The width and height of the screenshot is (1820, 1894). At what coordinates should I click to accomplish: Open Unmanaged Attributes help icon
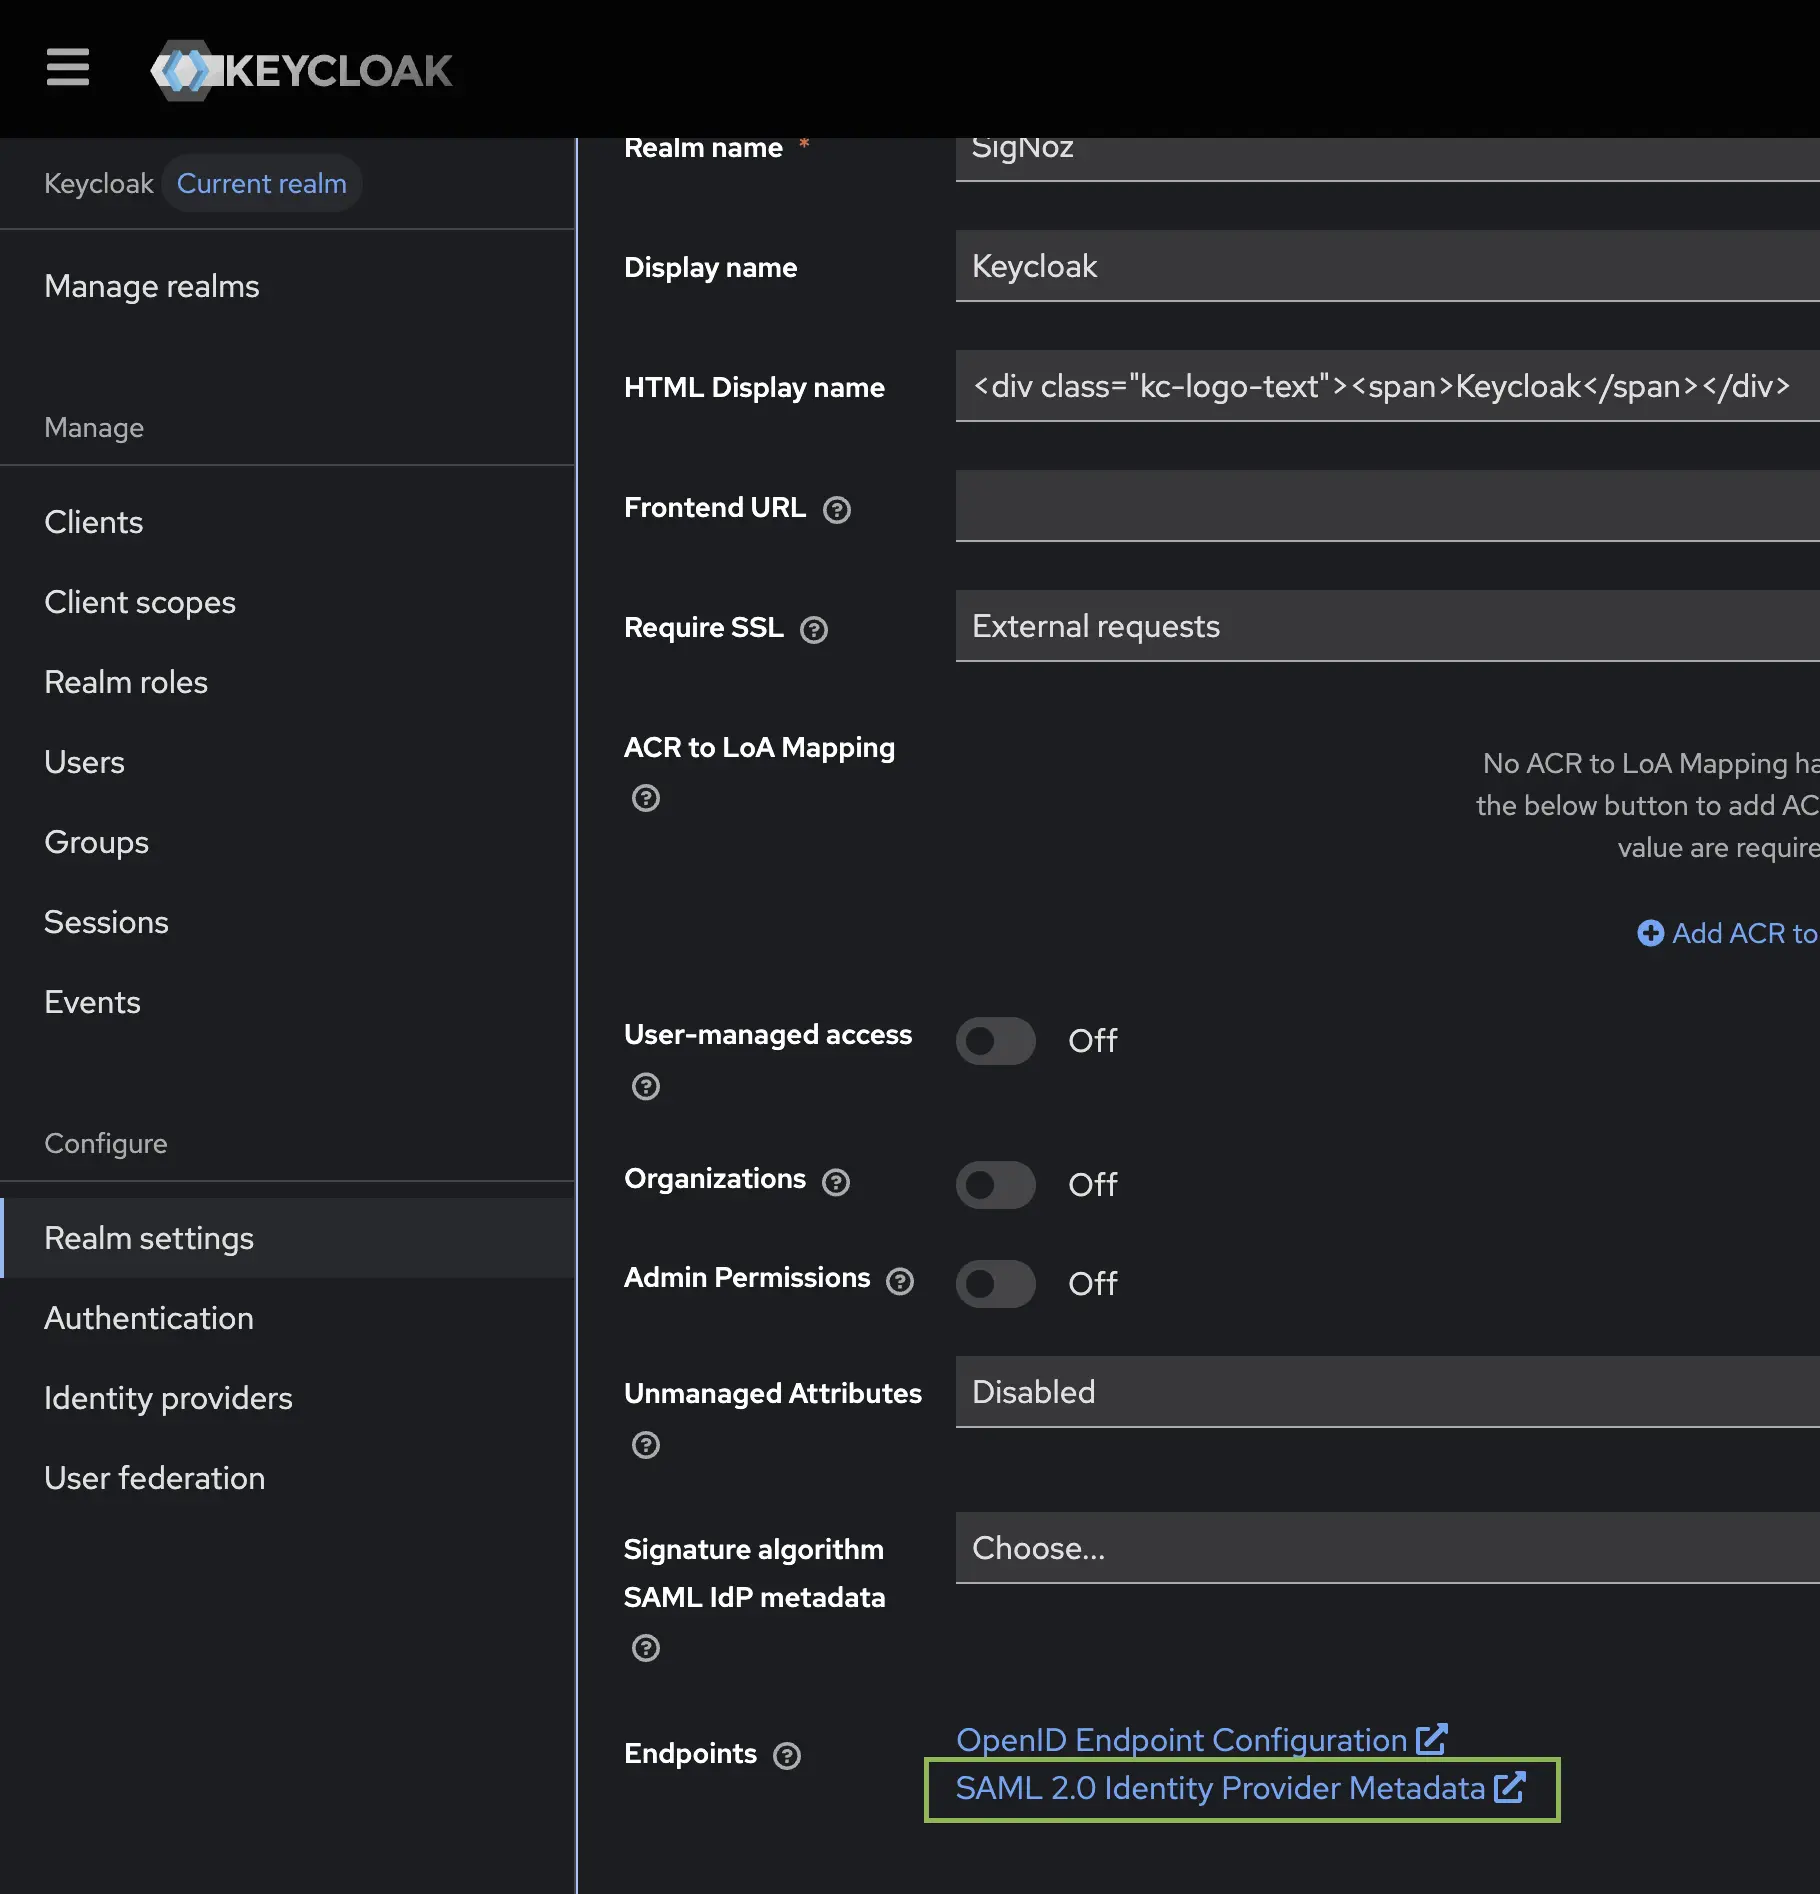coord(646,1445)
